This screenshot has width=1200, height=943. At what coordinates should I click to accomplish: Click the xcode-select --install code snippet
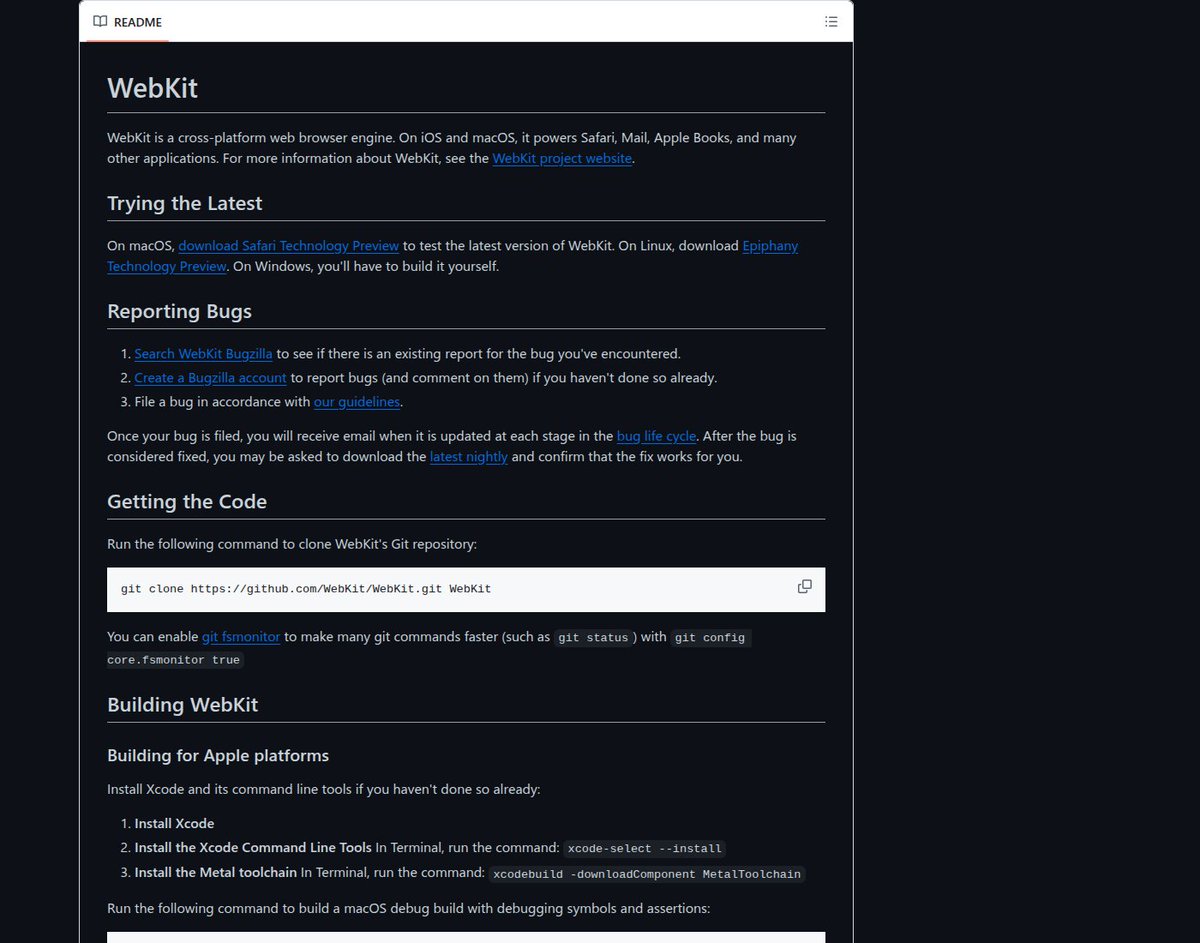click(644, 849)
